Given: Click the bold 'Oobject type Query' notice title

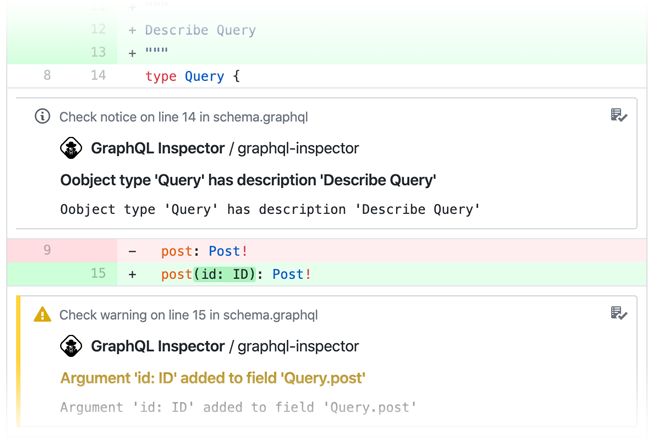Looking at the screenshot, I should coord(248,180).
